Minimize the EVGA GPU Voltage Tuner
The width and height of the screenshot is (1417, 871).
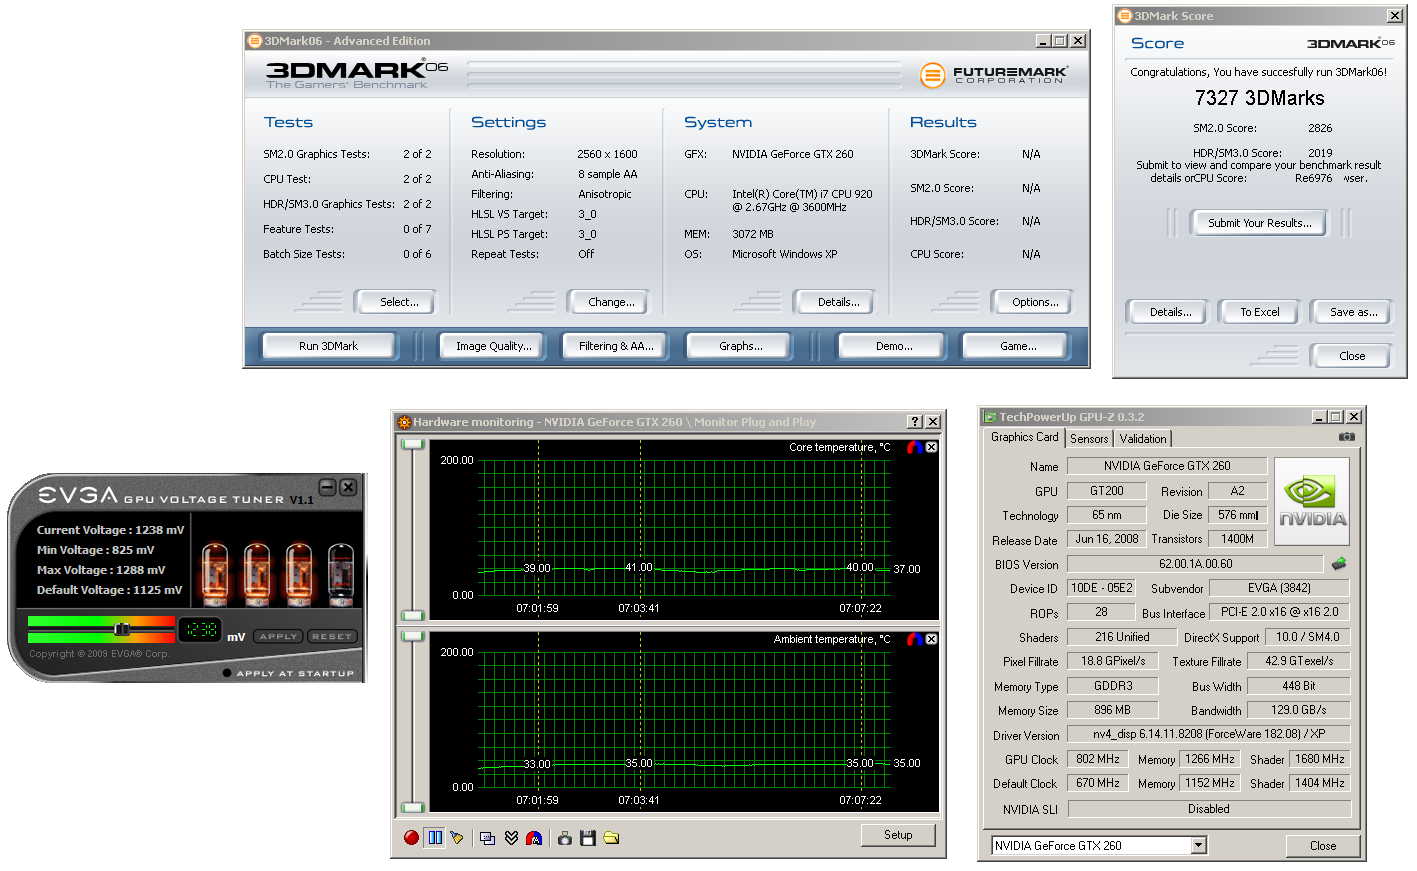coord(327,487)
